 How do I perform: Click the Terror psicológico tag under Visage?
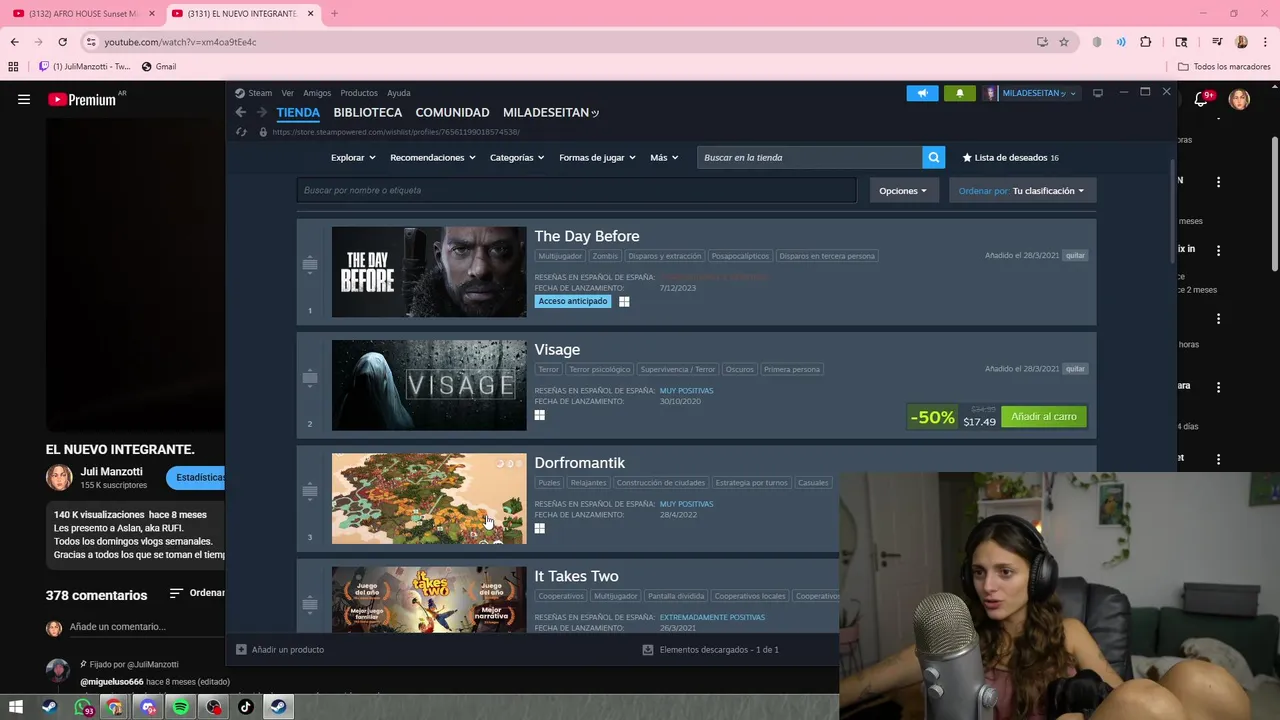[x=600, y=369]
